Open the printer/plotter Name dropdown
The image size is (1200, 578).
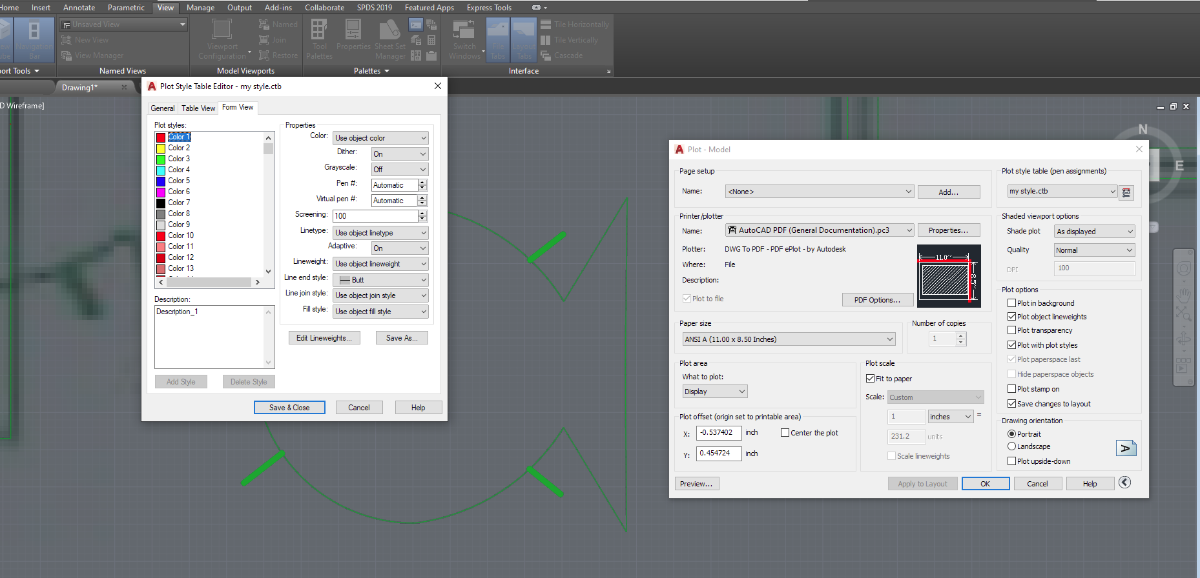pyautogui.click(x=820, y=230)
